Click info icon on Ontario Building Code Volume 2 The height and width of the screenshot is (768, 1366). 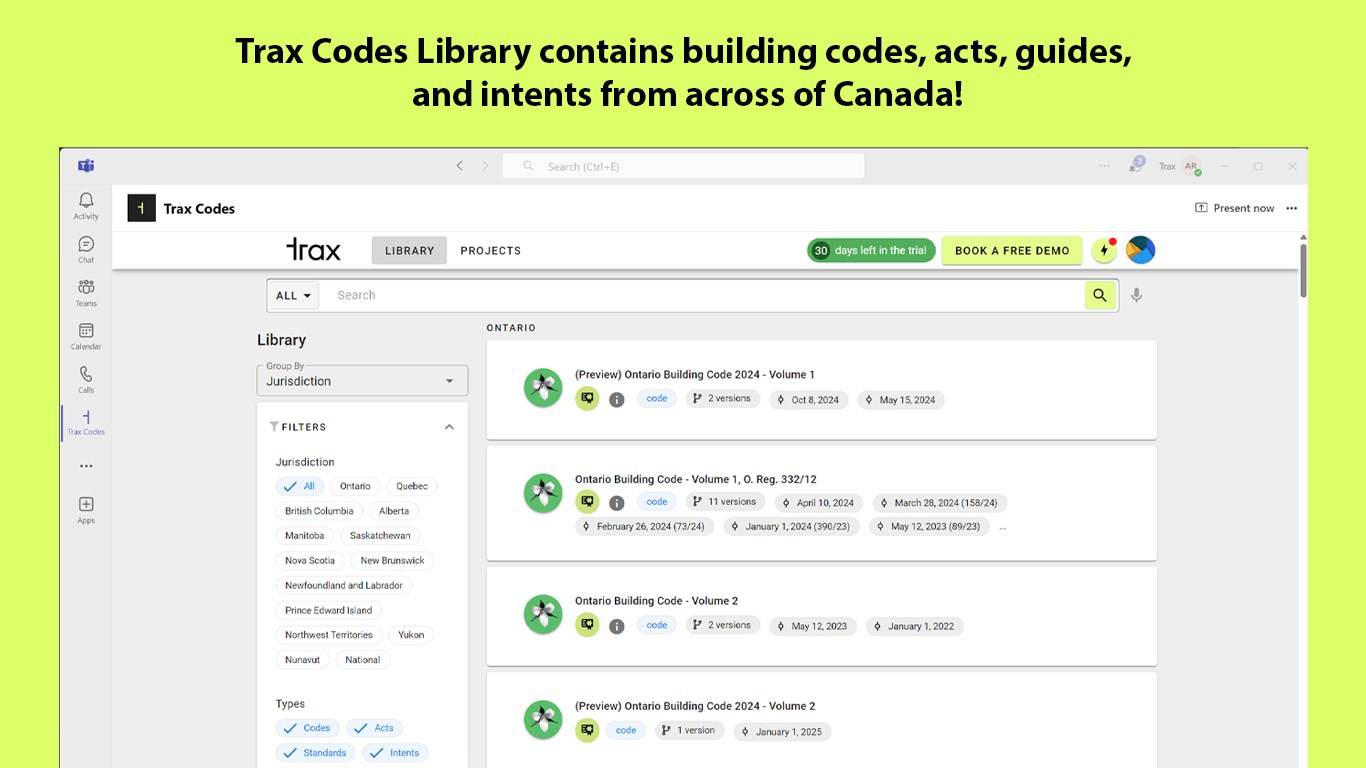[x=617, y=626]
